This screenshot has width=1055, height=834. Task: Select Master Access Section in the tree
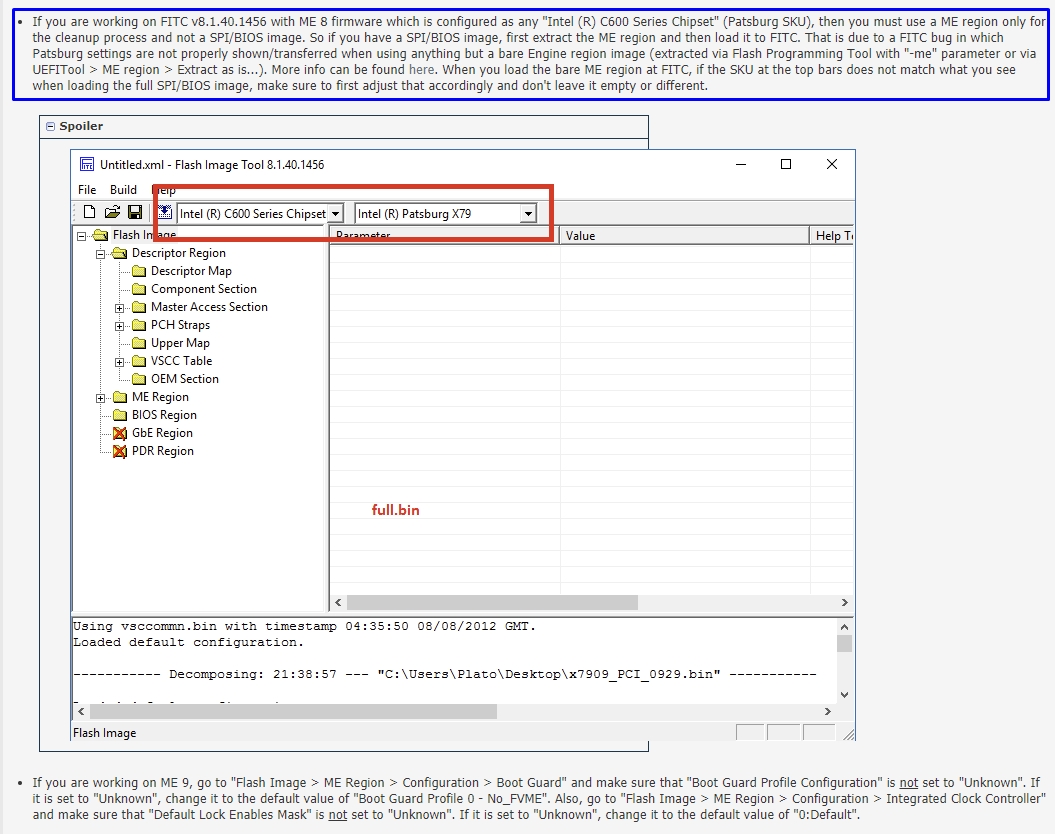[209, 307]
